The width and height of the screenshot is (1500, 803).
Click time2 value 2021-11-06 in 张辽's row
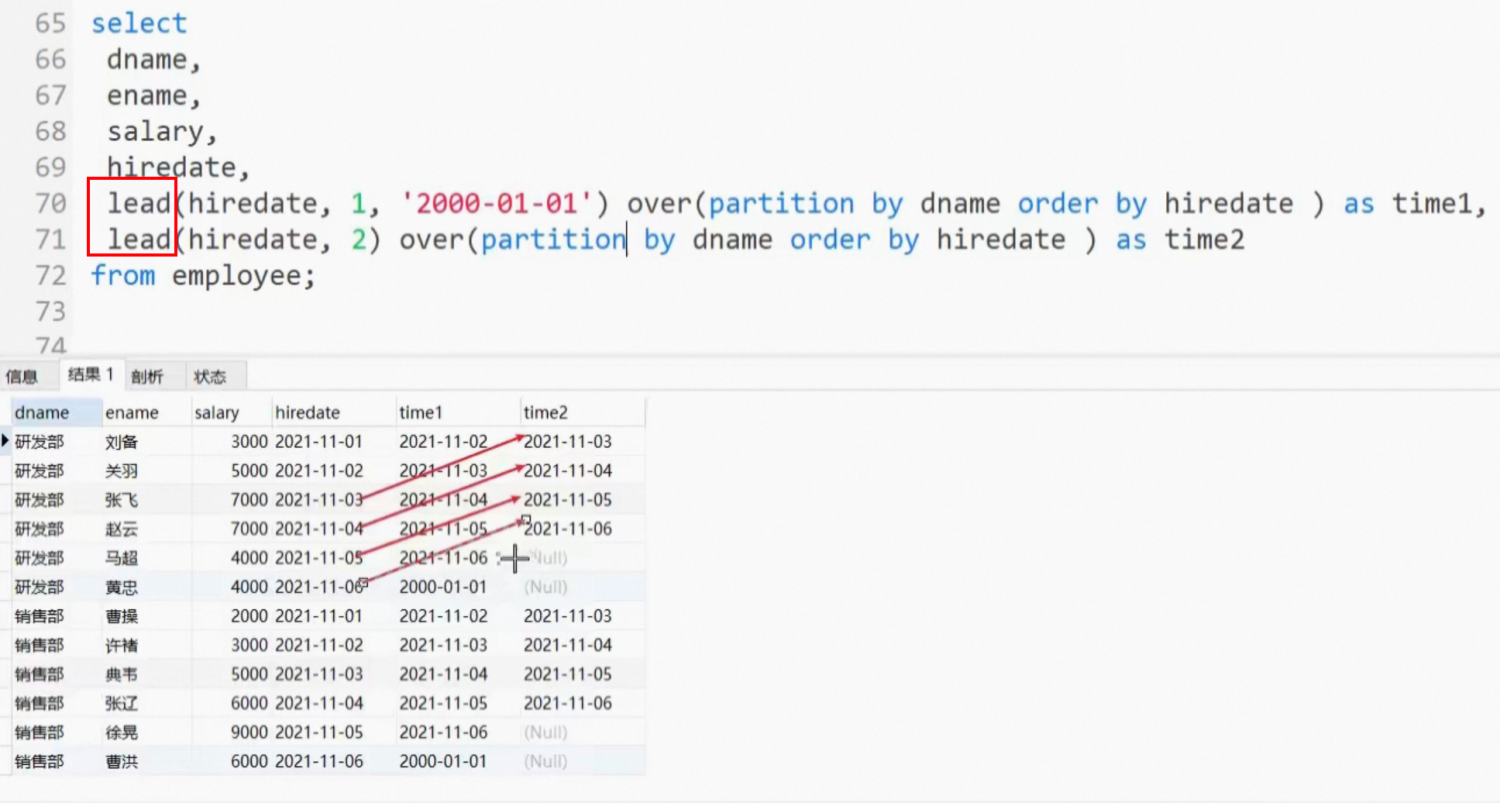pos(568,703)
